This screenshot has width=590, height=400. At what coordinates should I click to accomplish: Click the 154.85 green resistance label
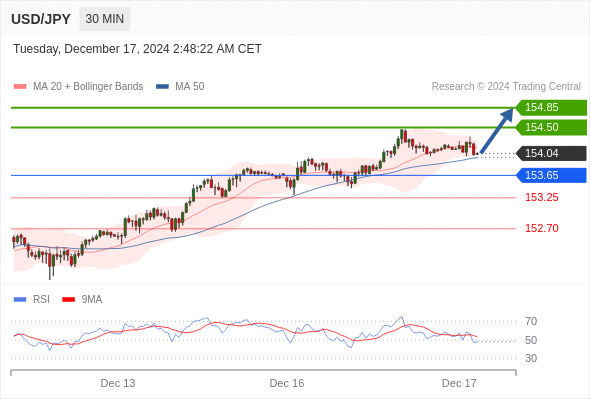[551, 108]
